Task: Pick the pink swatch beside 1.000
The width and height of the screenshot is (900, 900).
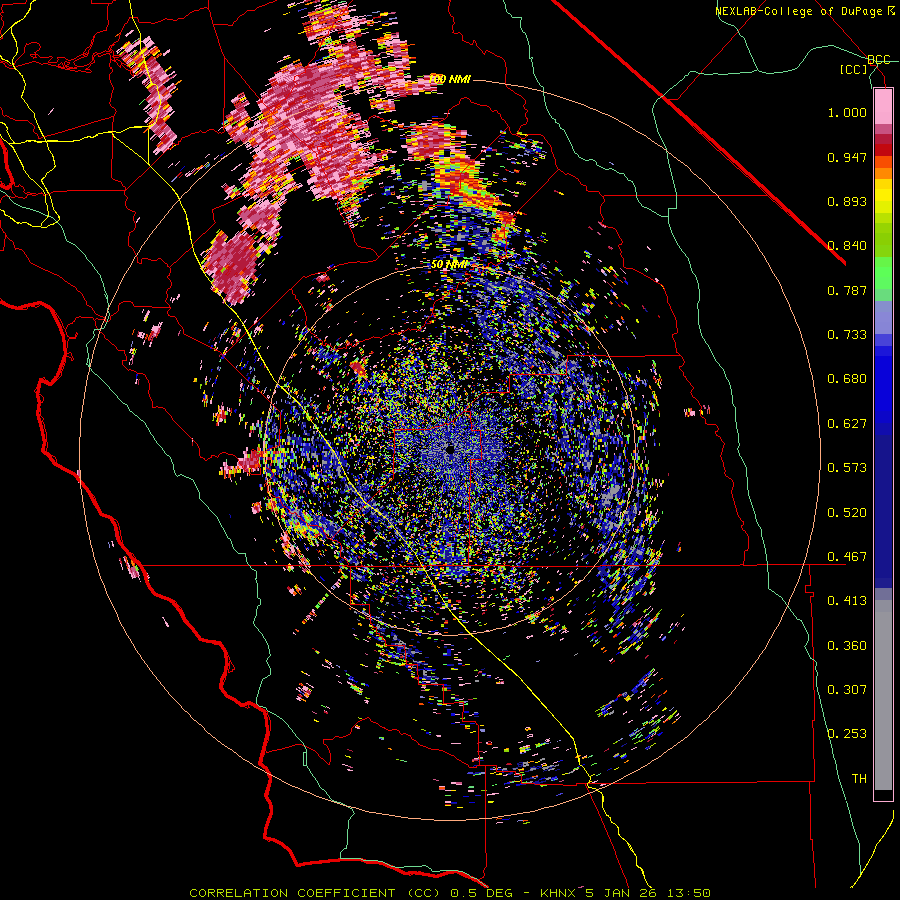Action: tap(883, 107)
